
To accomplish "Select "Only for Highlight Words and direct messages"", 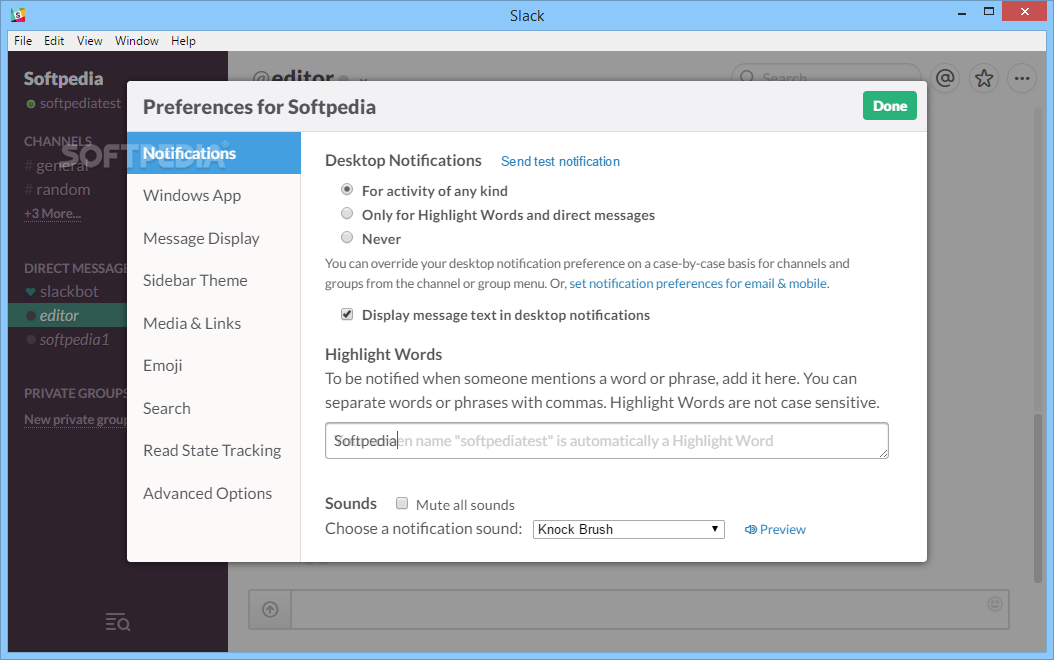I will (x=347, y=214).
